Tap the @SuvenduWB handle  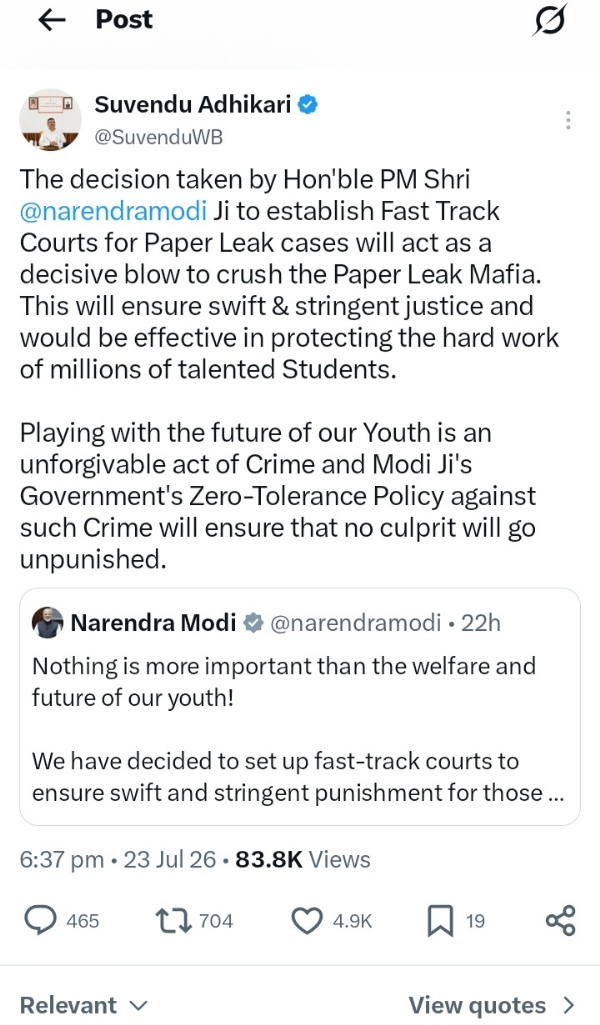pyautogui.click(x=159, y=137)
